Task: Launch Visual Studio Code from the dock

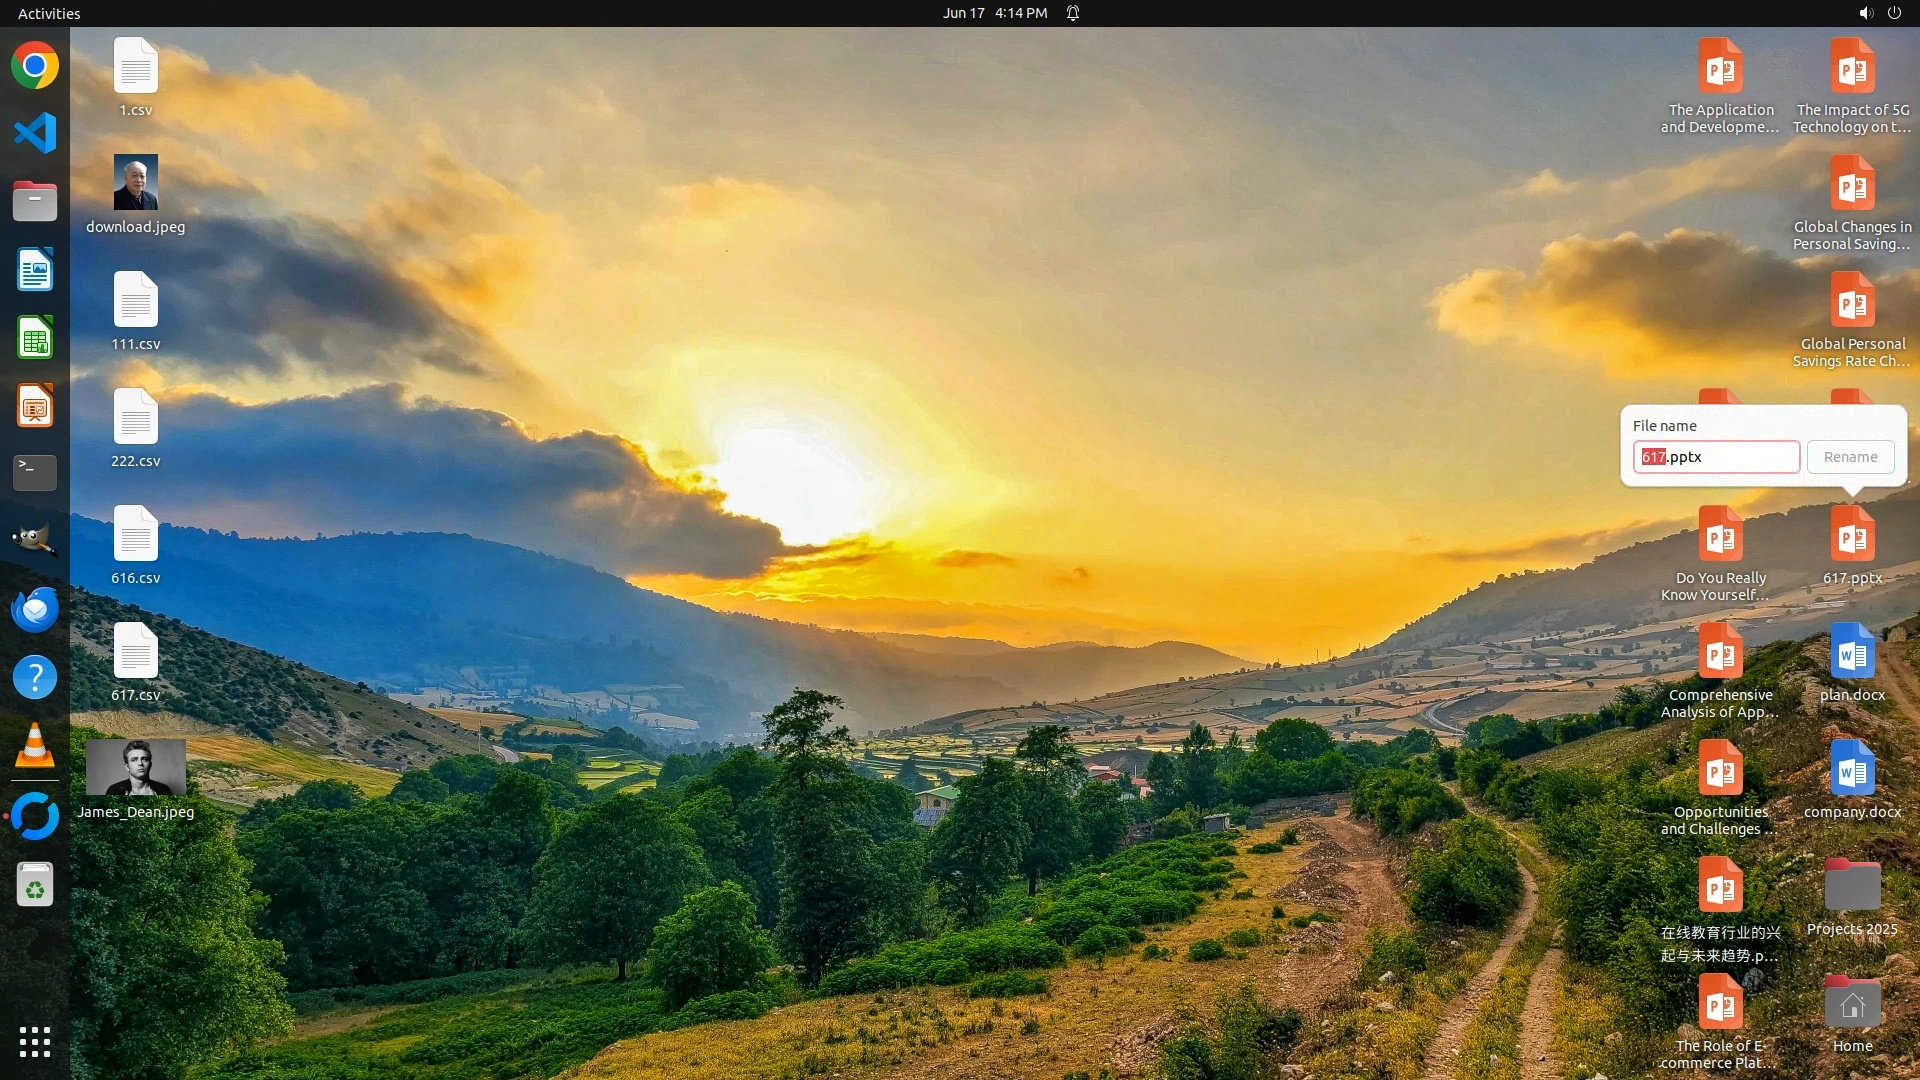Action: click(35, 133)
